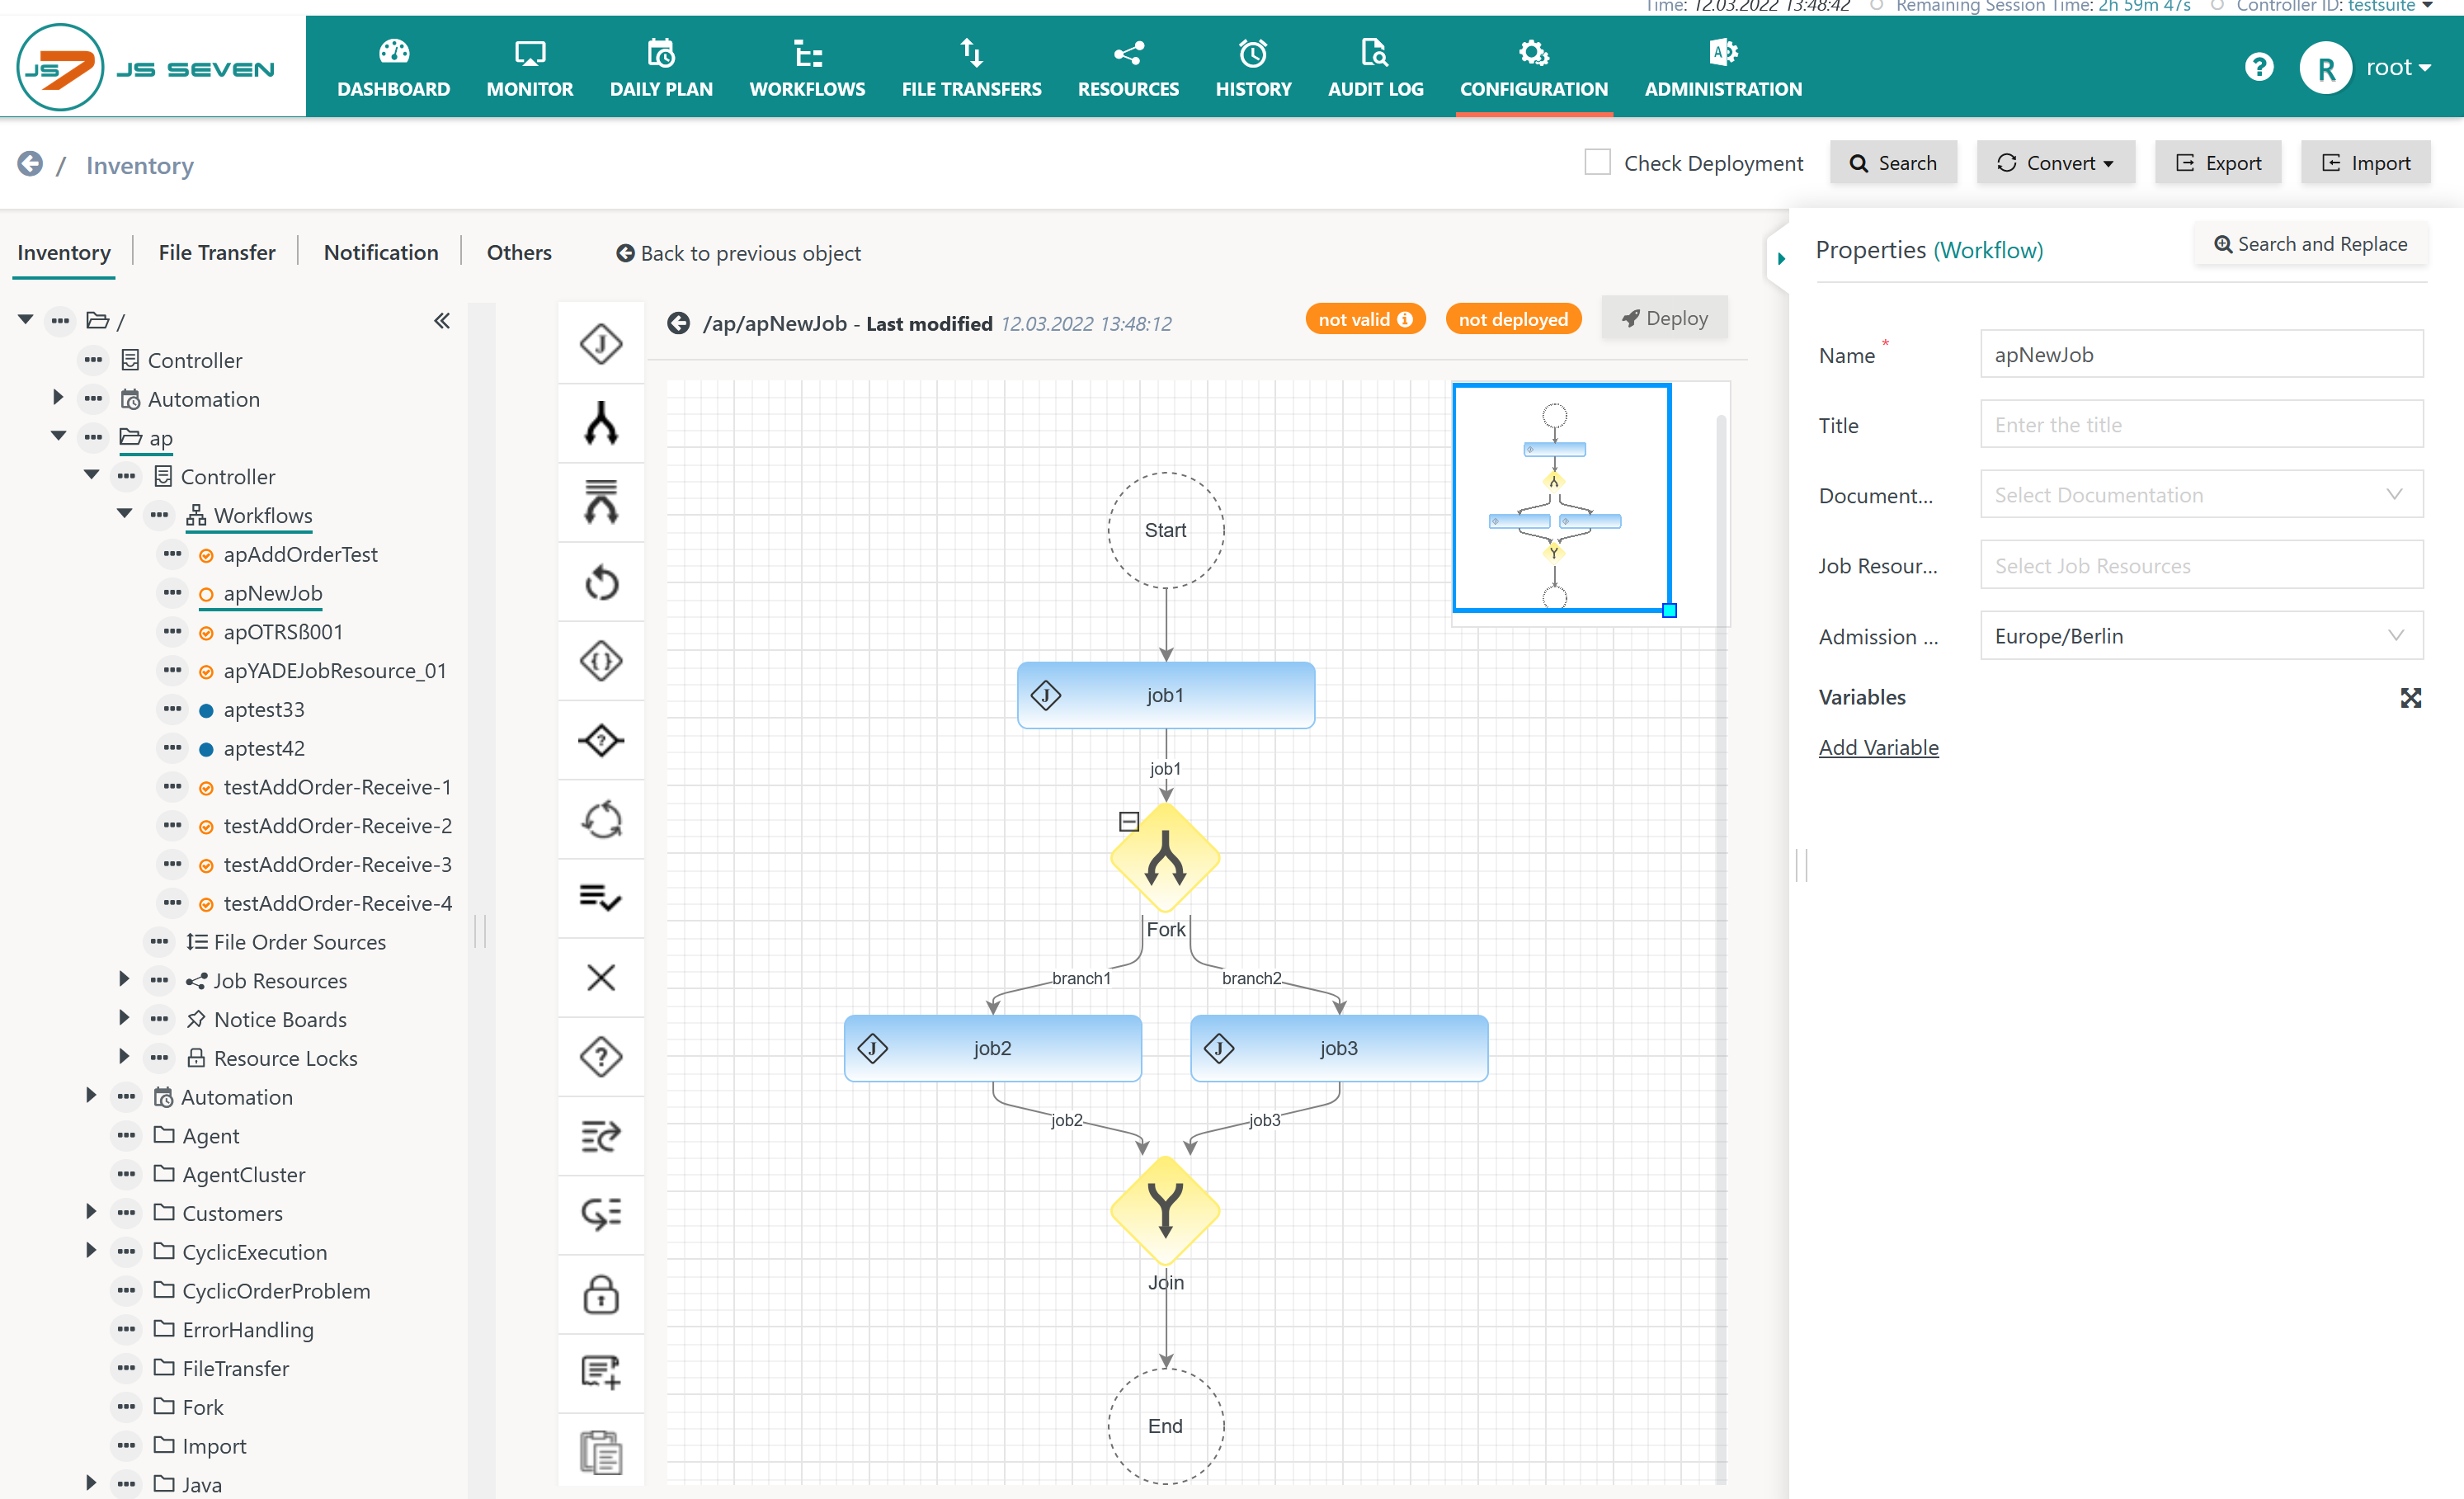This screenshot has width=2464, height=1499.
Task: Open action menu dots for aptest33
Action: (172, 709)
